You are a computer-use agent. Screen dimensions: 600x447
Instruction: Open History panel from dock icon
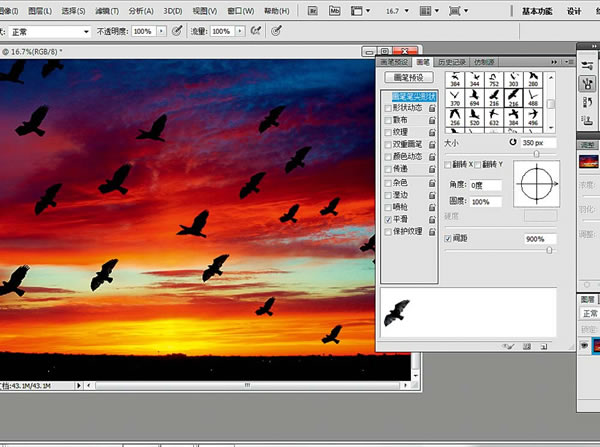tap(587, 102)
